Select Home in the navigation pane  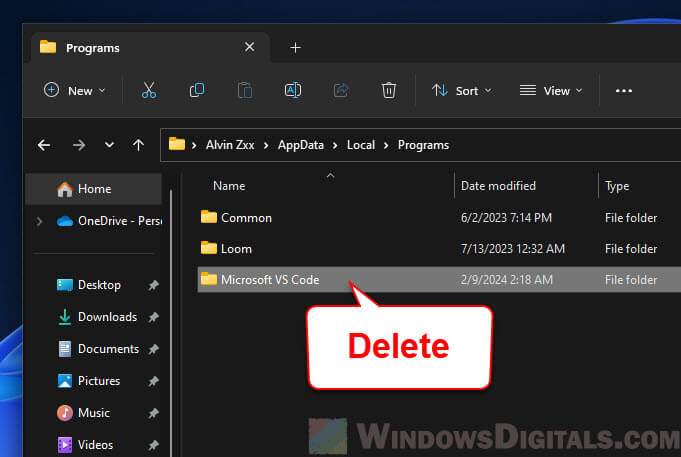(93, 189)
